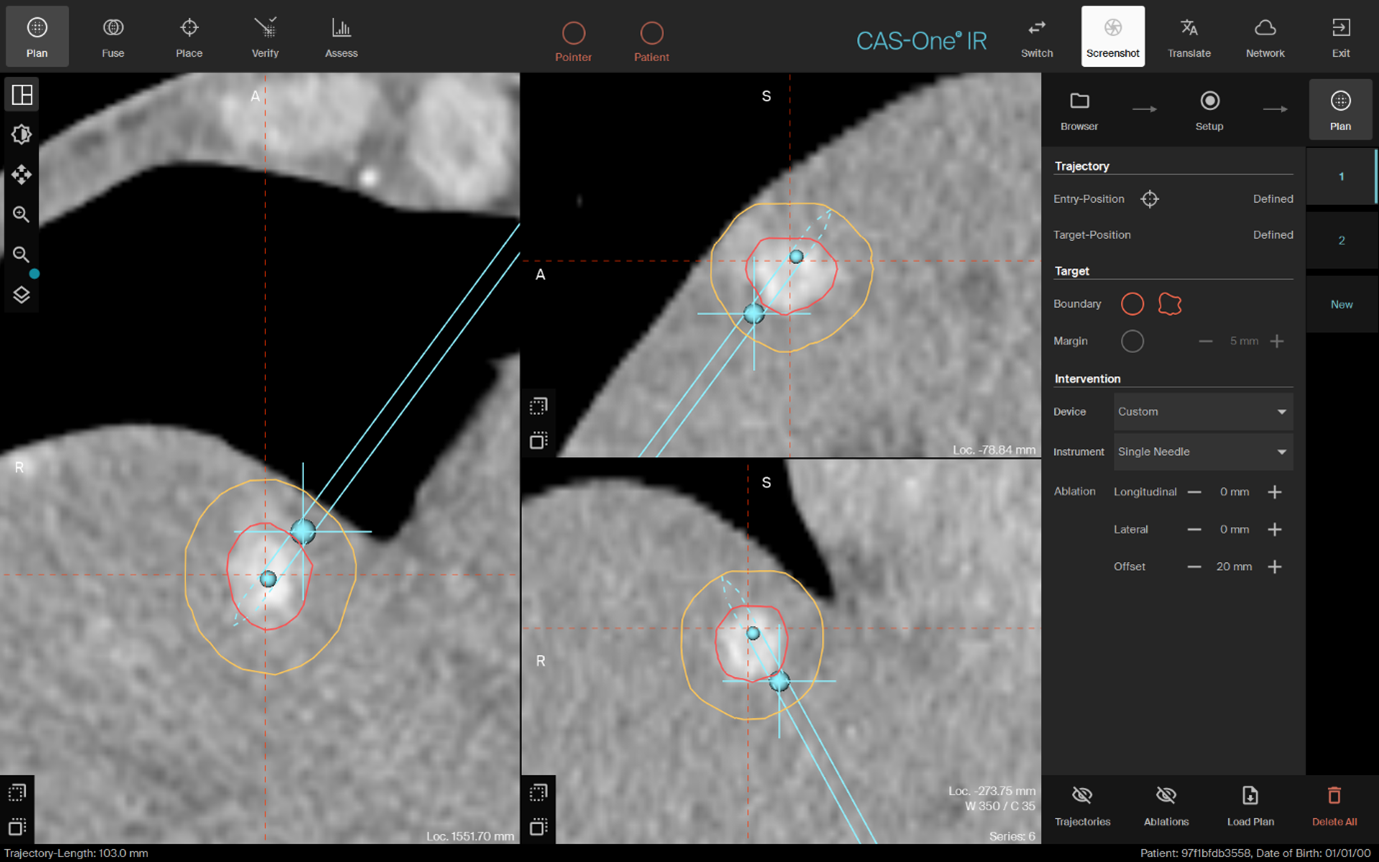The image size is (1379, 862).
Task: Open the Instrument dropdown showing Single Needle
Action: pyautogui.click(x=1203, y=451)
